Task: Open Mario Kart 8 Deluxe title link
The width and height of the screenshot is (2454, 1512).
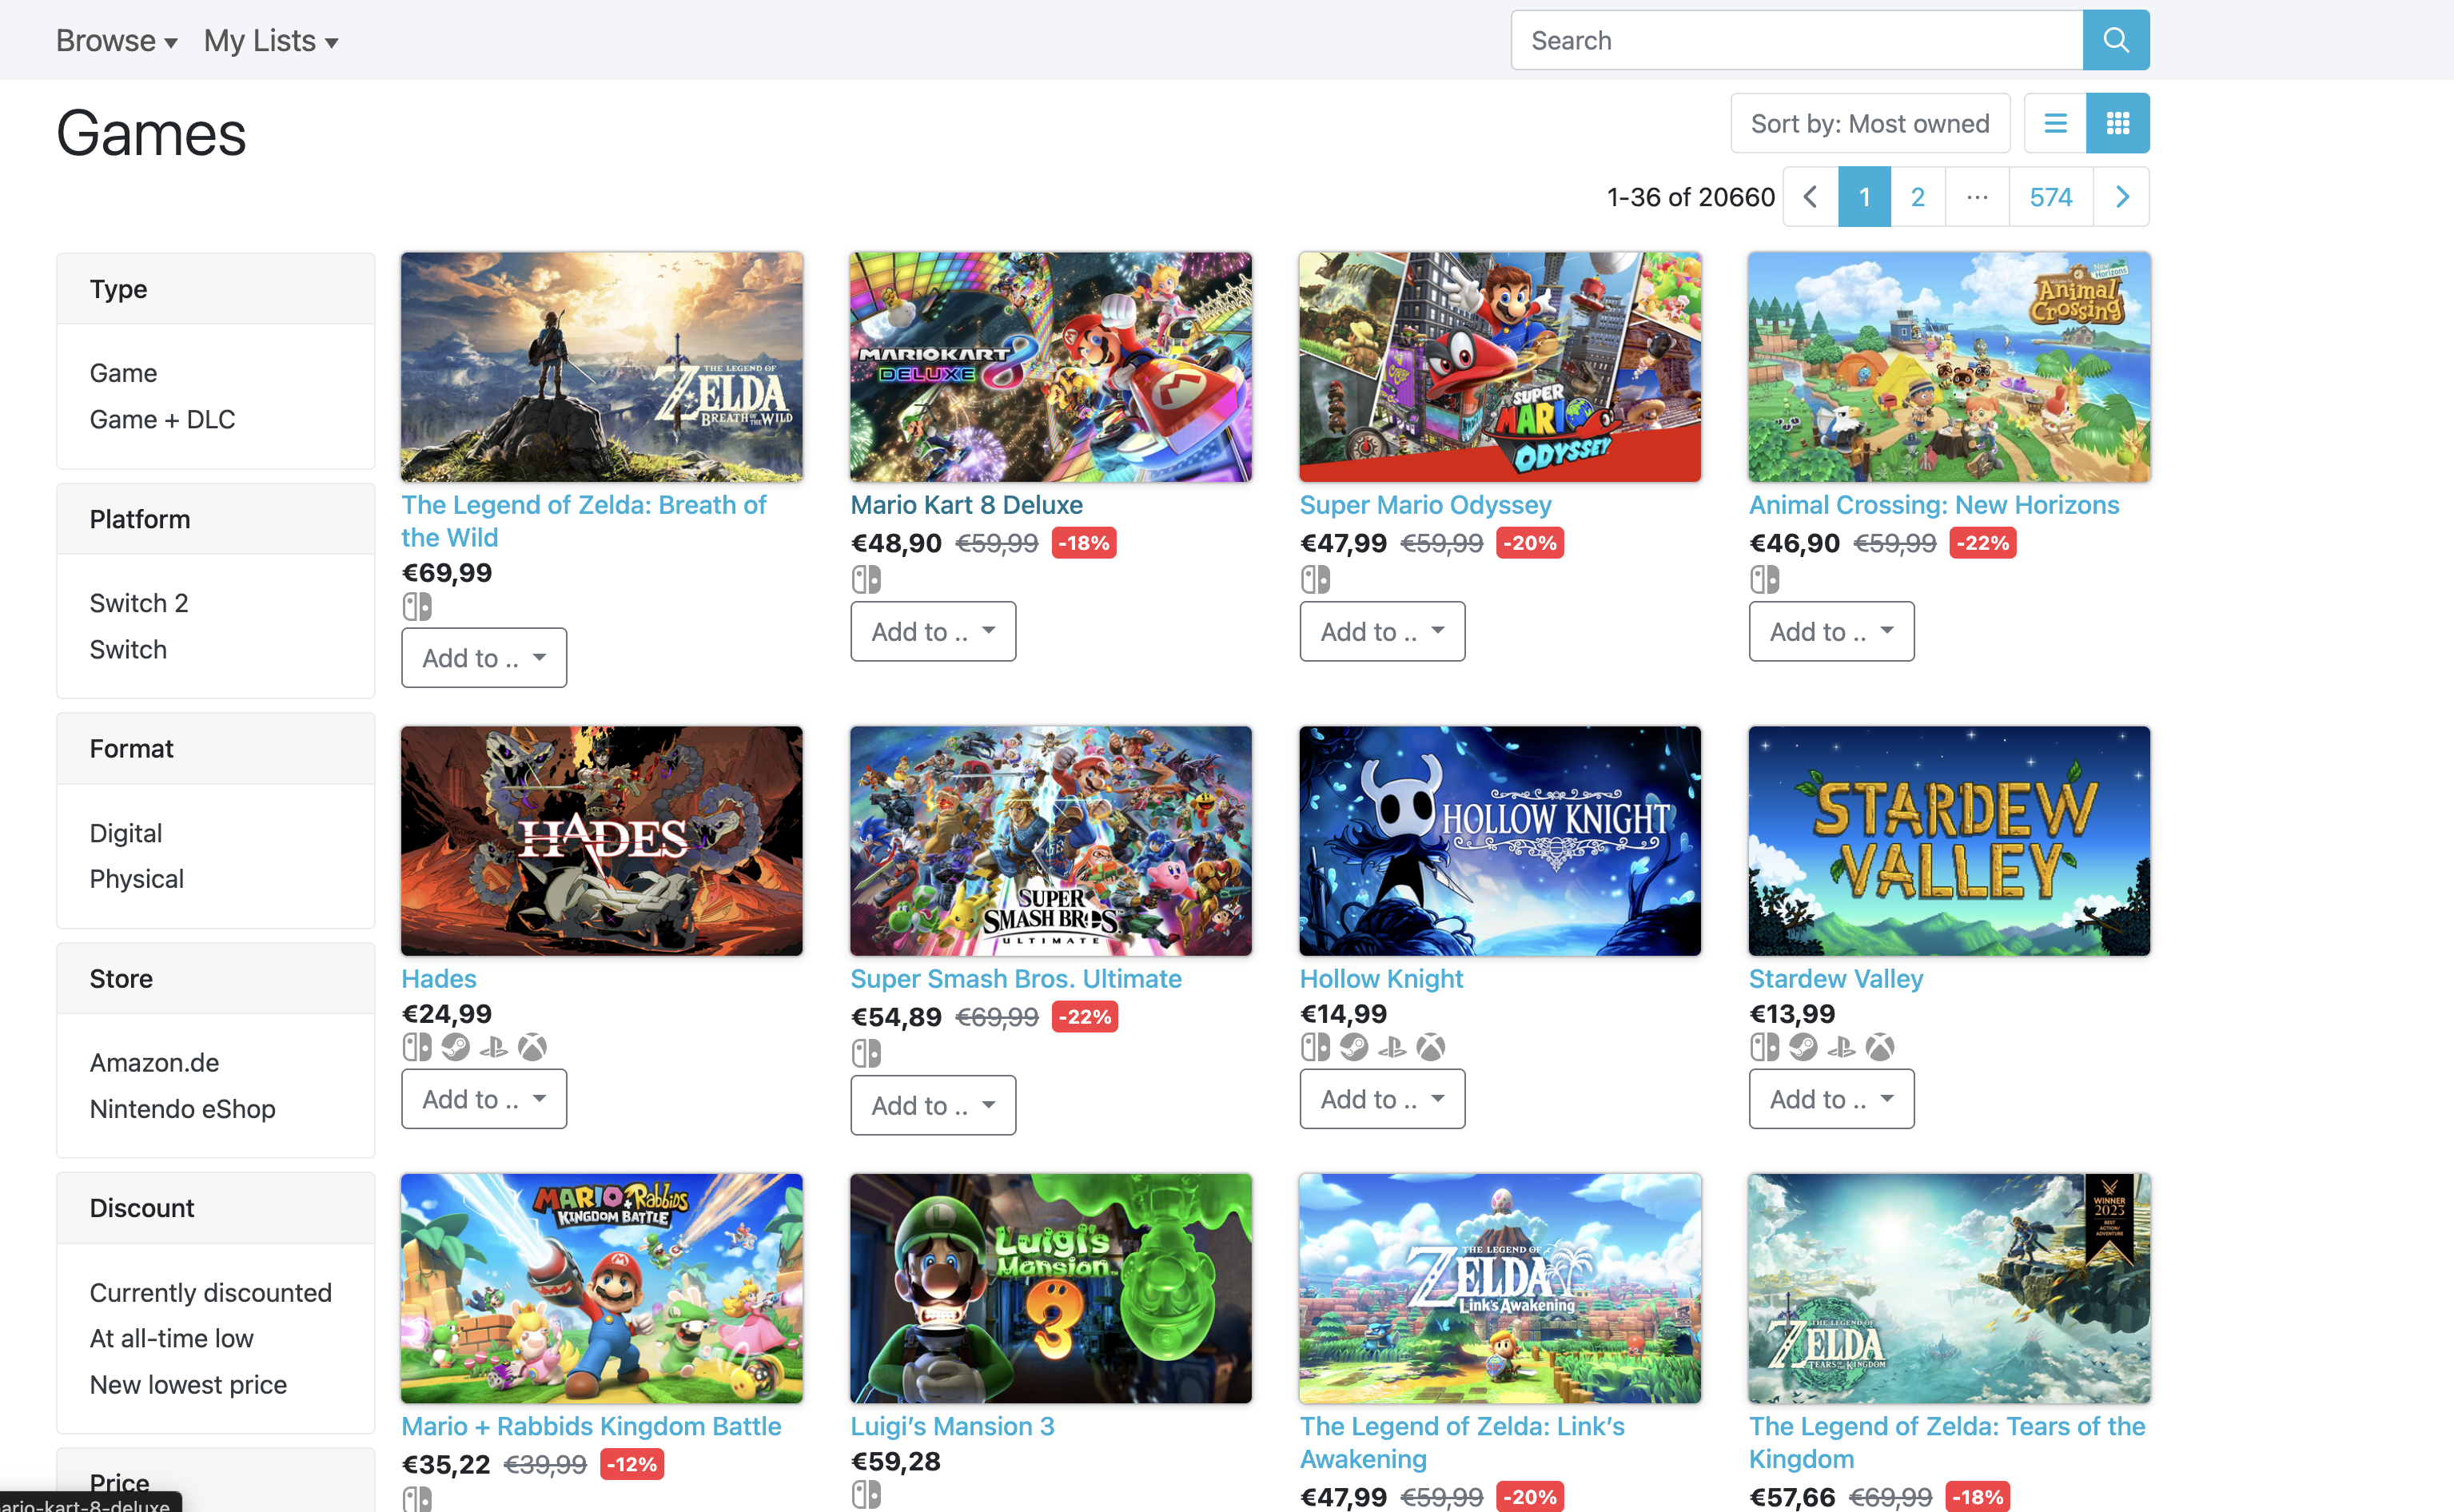Action: [966, 505]
